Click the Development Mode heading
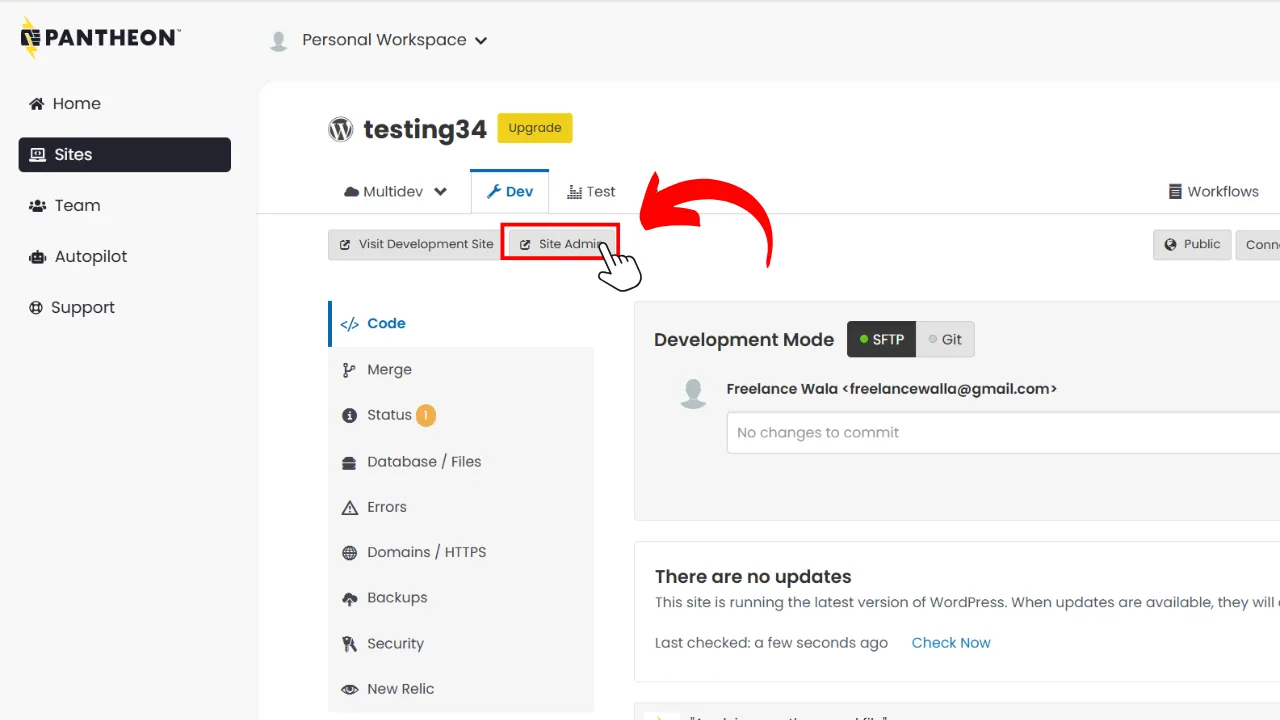This screenshot has width=1280, height=720. 744,340
